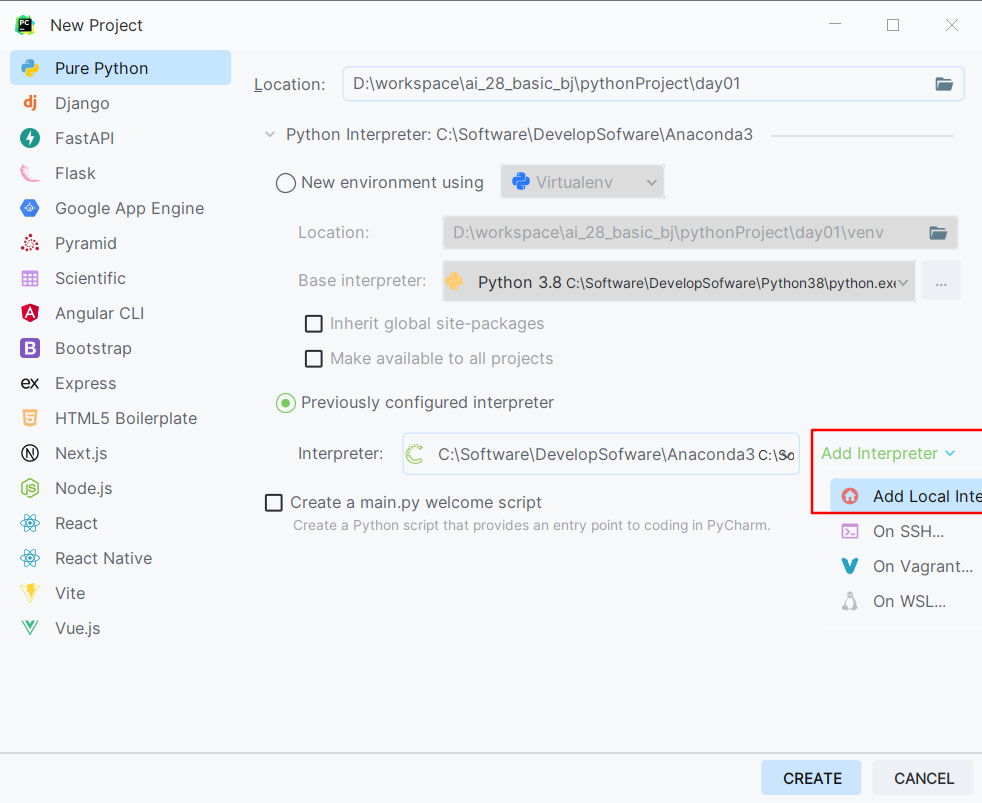Browse folder for project Location
This screenshot has height=803, width=982.
[944, 84]
